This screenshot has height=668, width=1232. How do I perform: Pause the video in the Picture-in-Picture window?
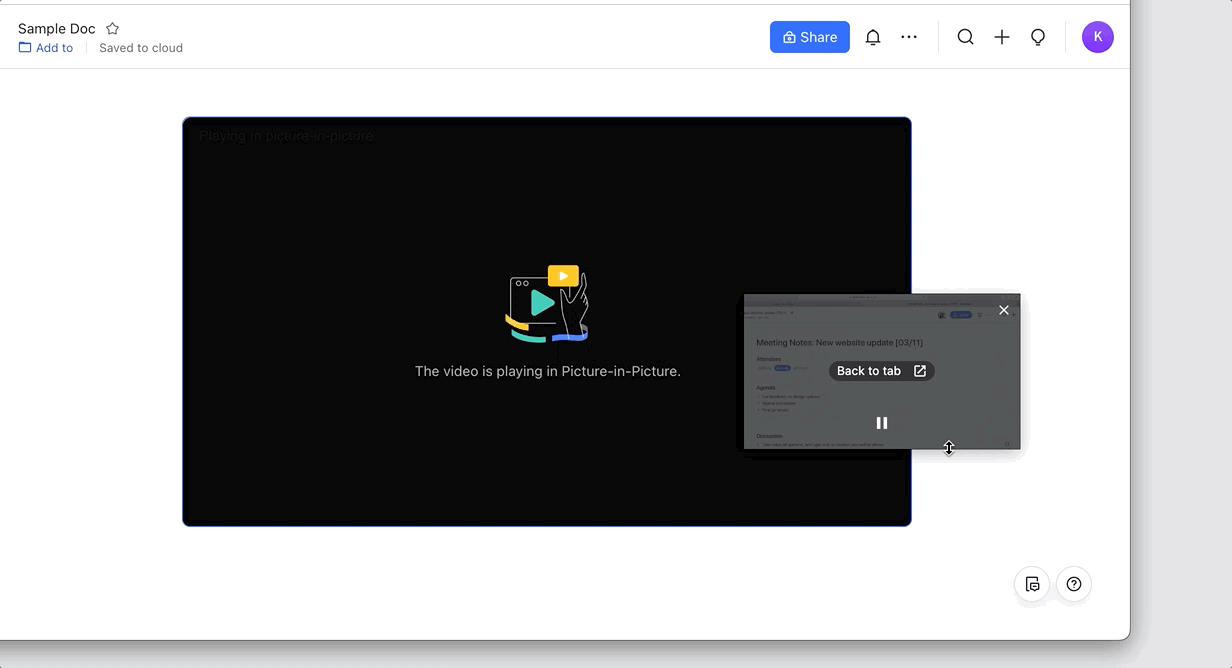(x=881, y=422)
